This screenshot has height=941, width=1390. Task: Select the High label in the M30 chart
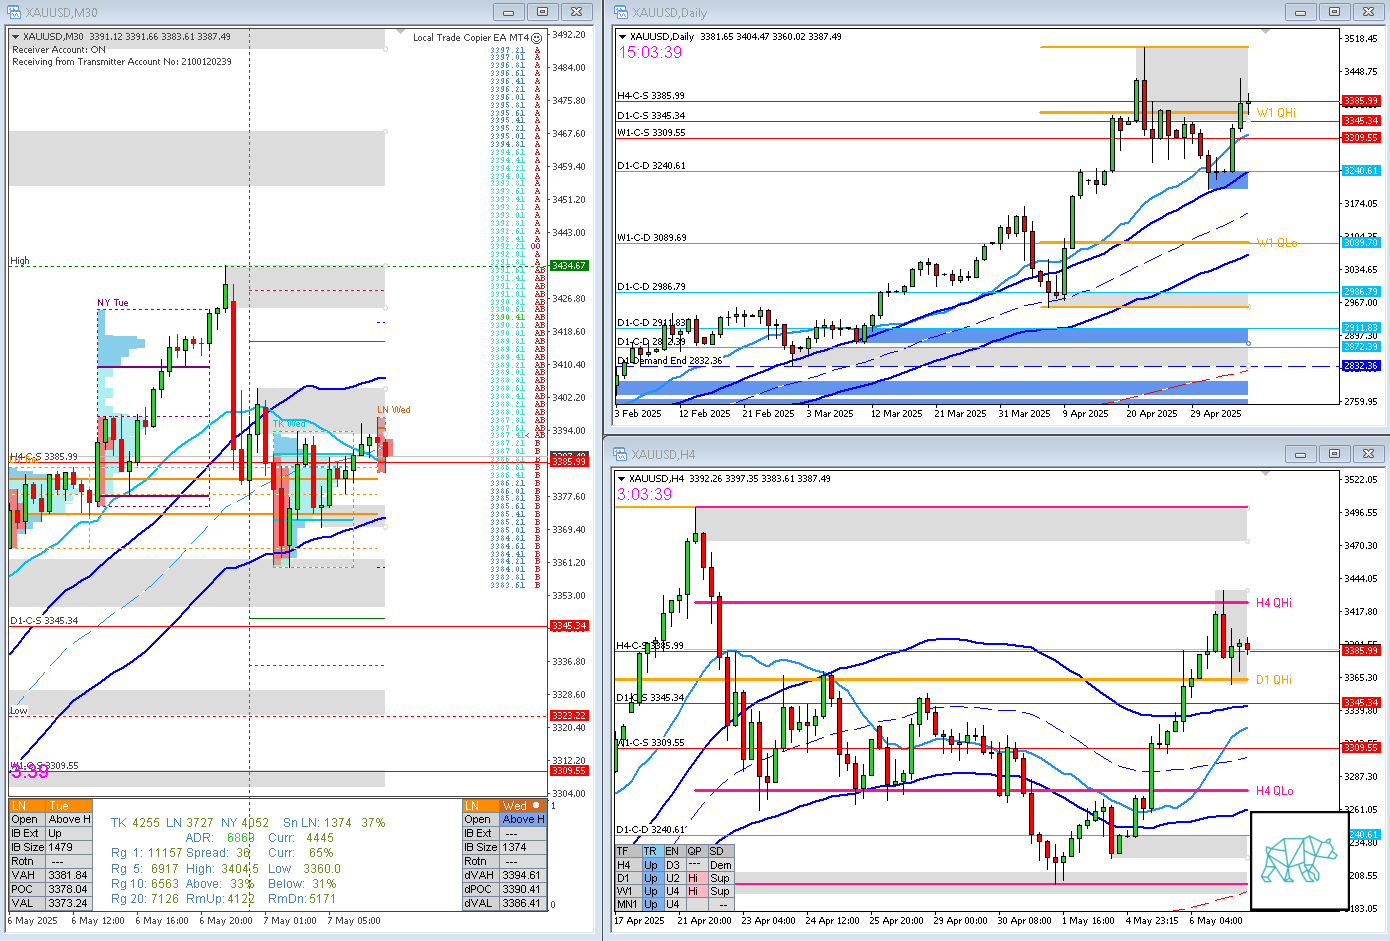pos(20,261)
